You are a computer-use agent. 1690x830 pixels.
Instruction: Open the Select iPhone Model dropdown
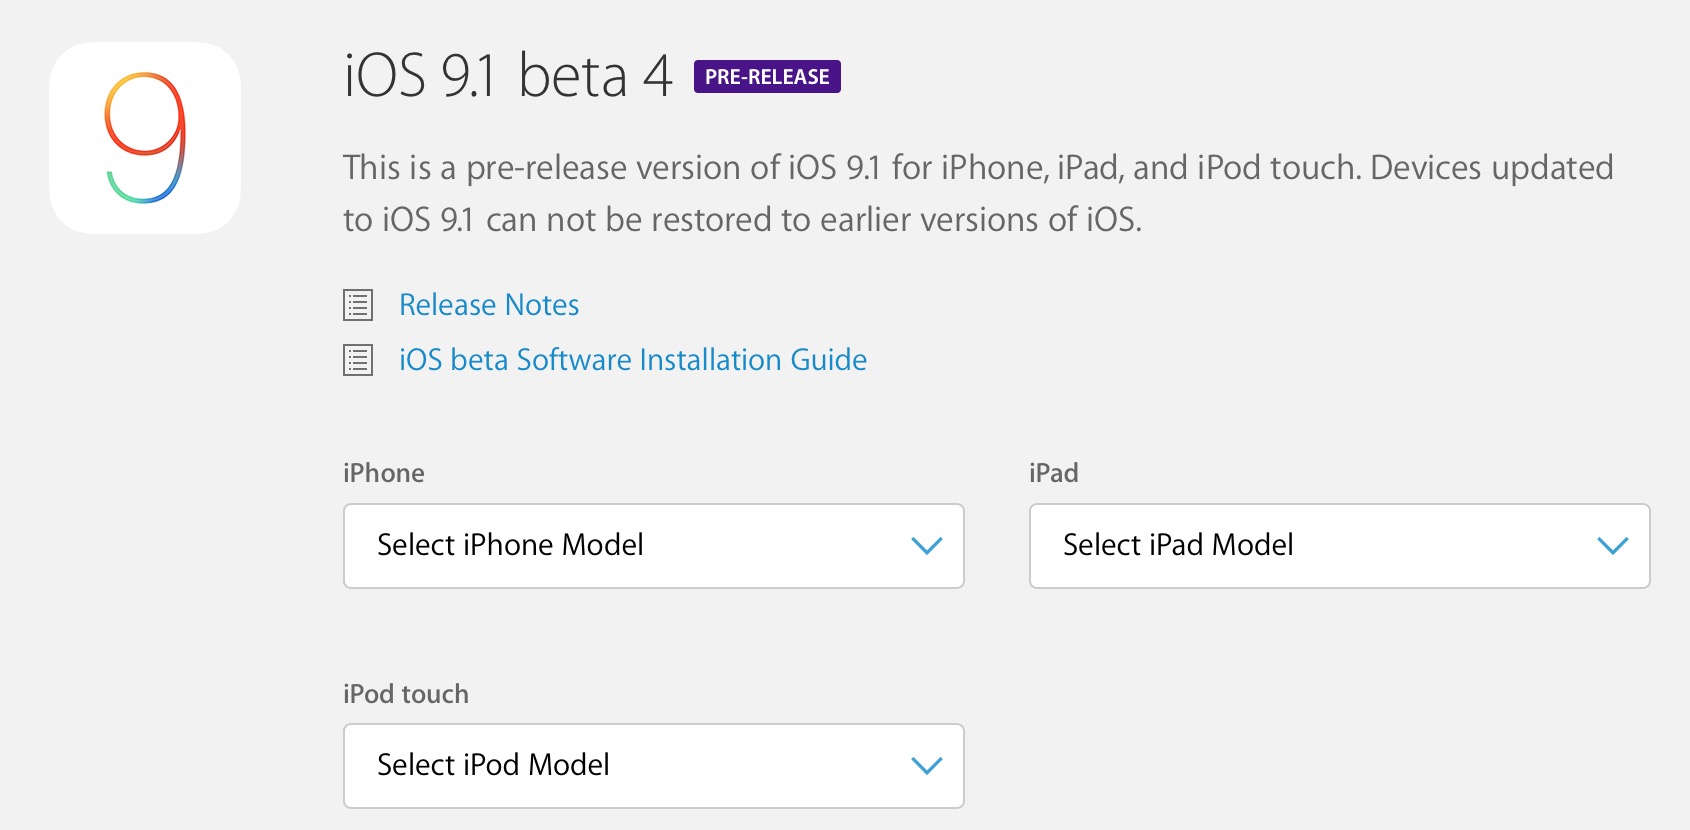654,546
